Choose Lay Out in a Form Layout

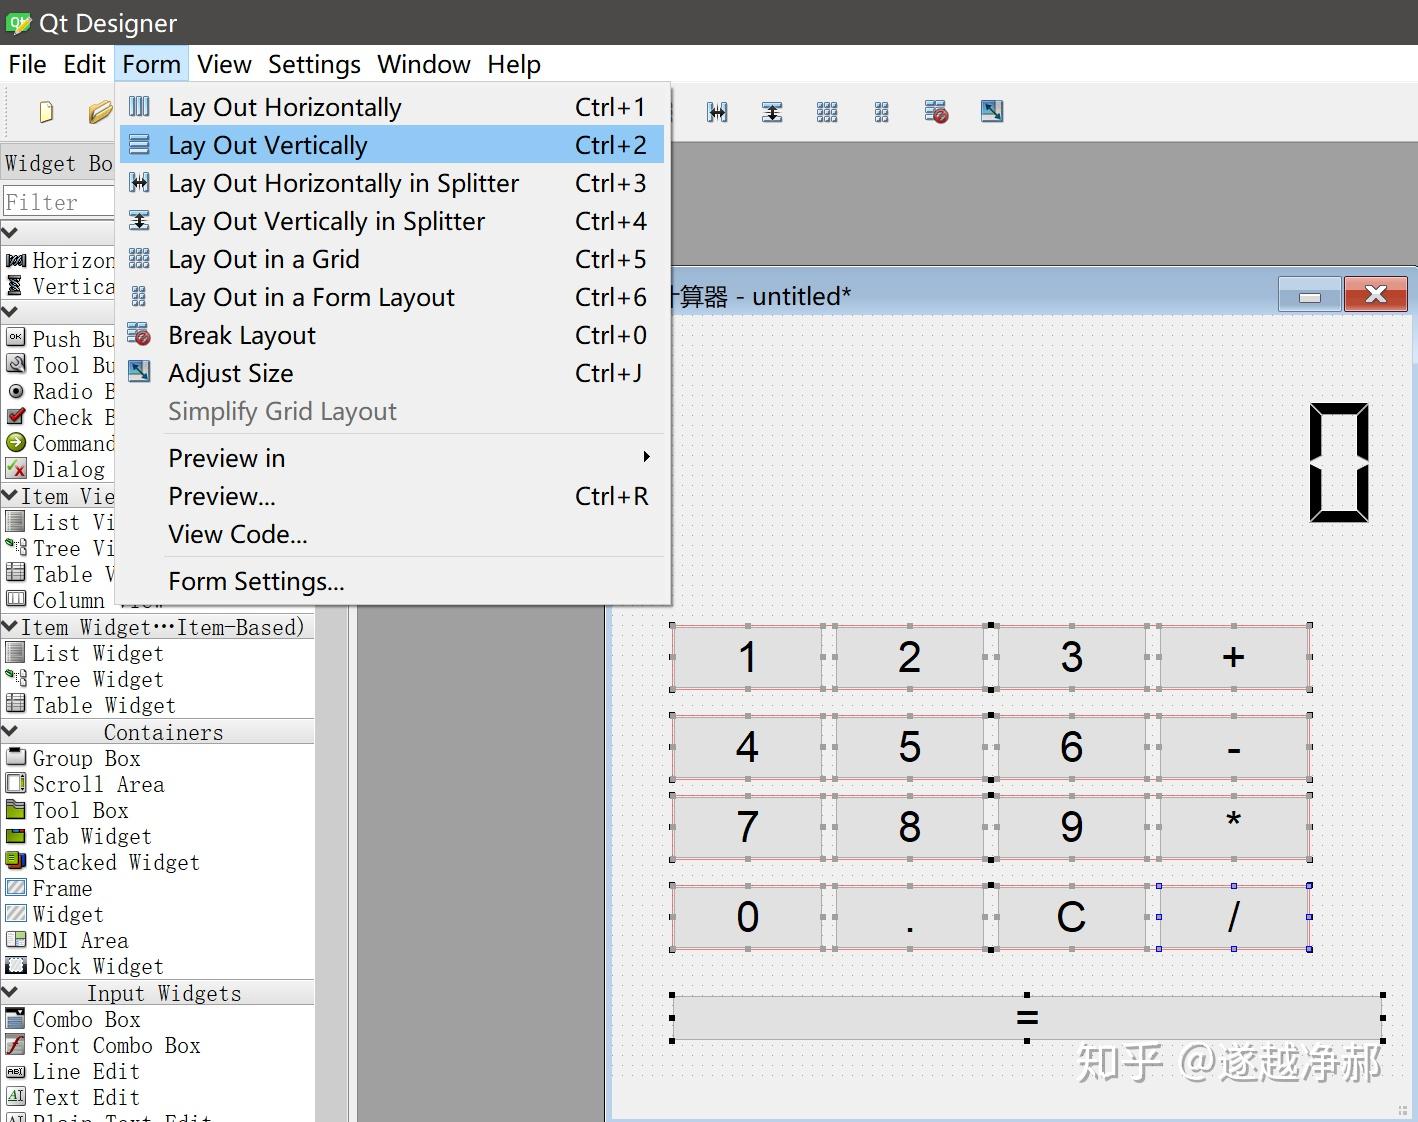pos(392,297)
